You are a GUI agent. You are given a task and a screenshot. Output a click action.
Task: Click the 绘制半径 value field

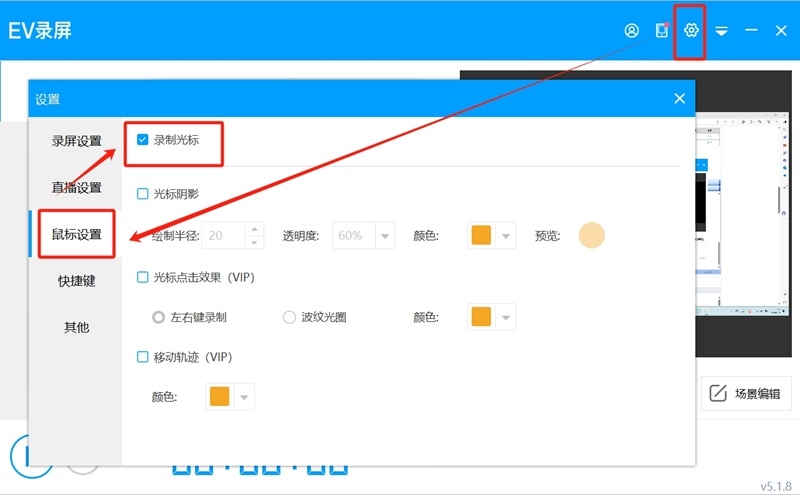pyautogui.click(x=223, y=235)
